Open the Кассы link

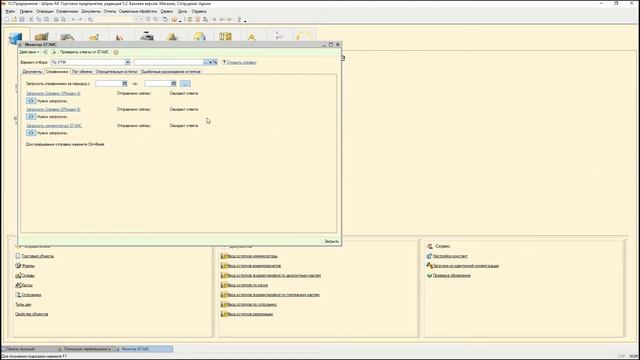coord(27,285)
